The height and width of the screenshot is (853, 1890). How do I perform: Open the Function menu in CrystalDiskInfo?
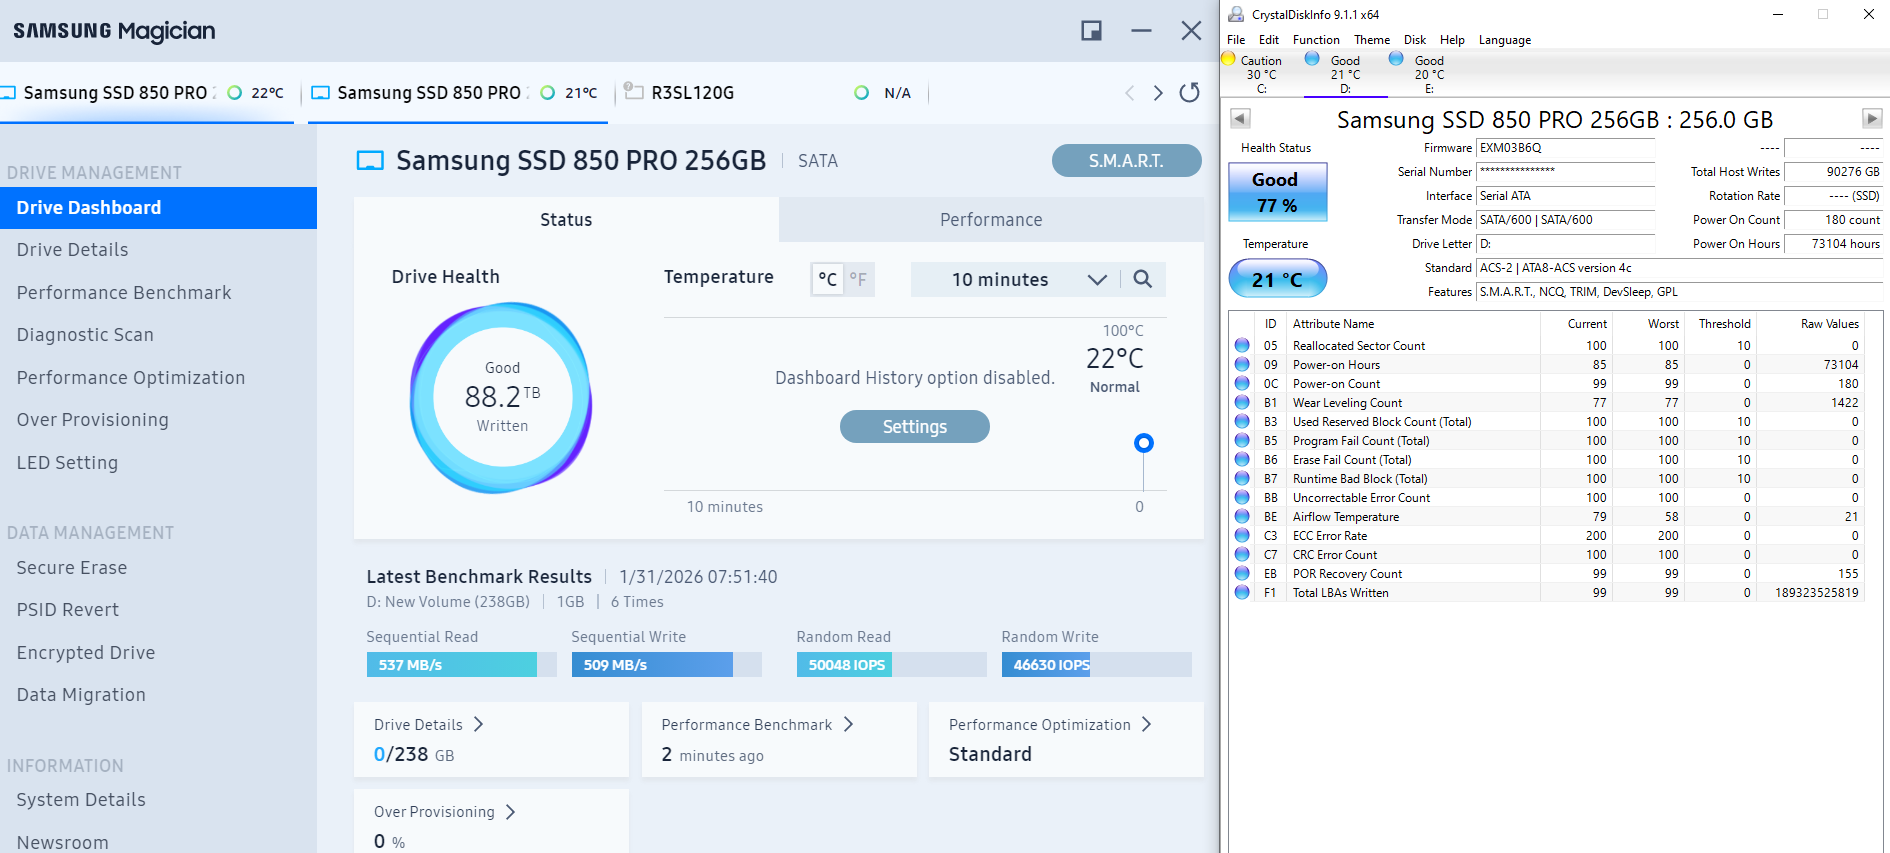(1315, 40)
